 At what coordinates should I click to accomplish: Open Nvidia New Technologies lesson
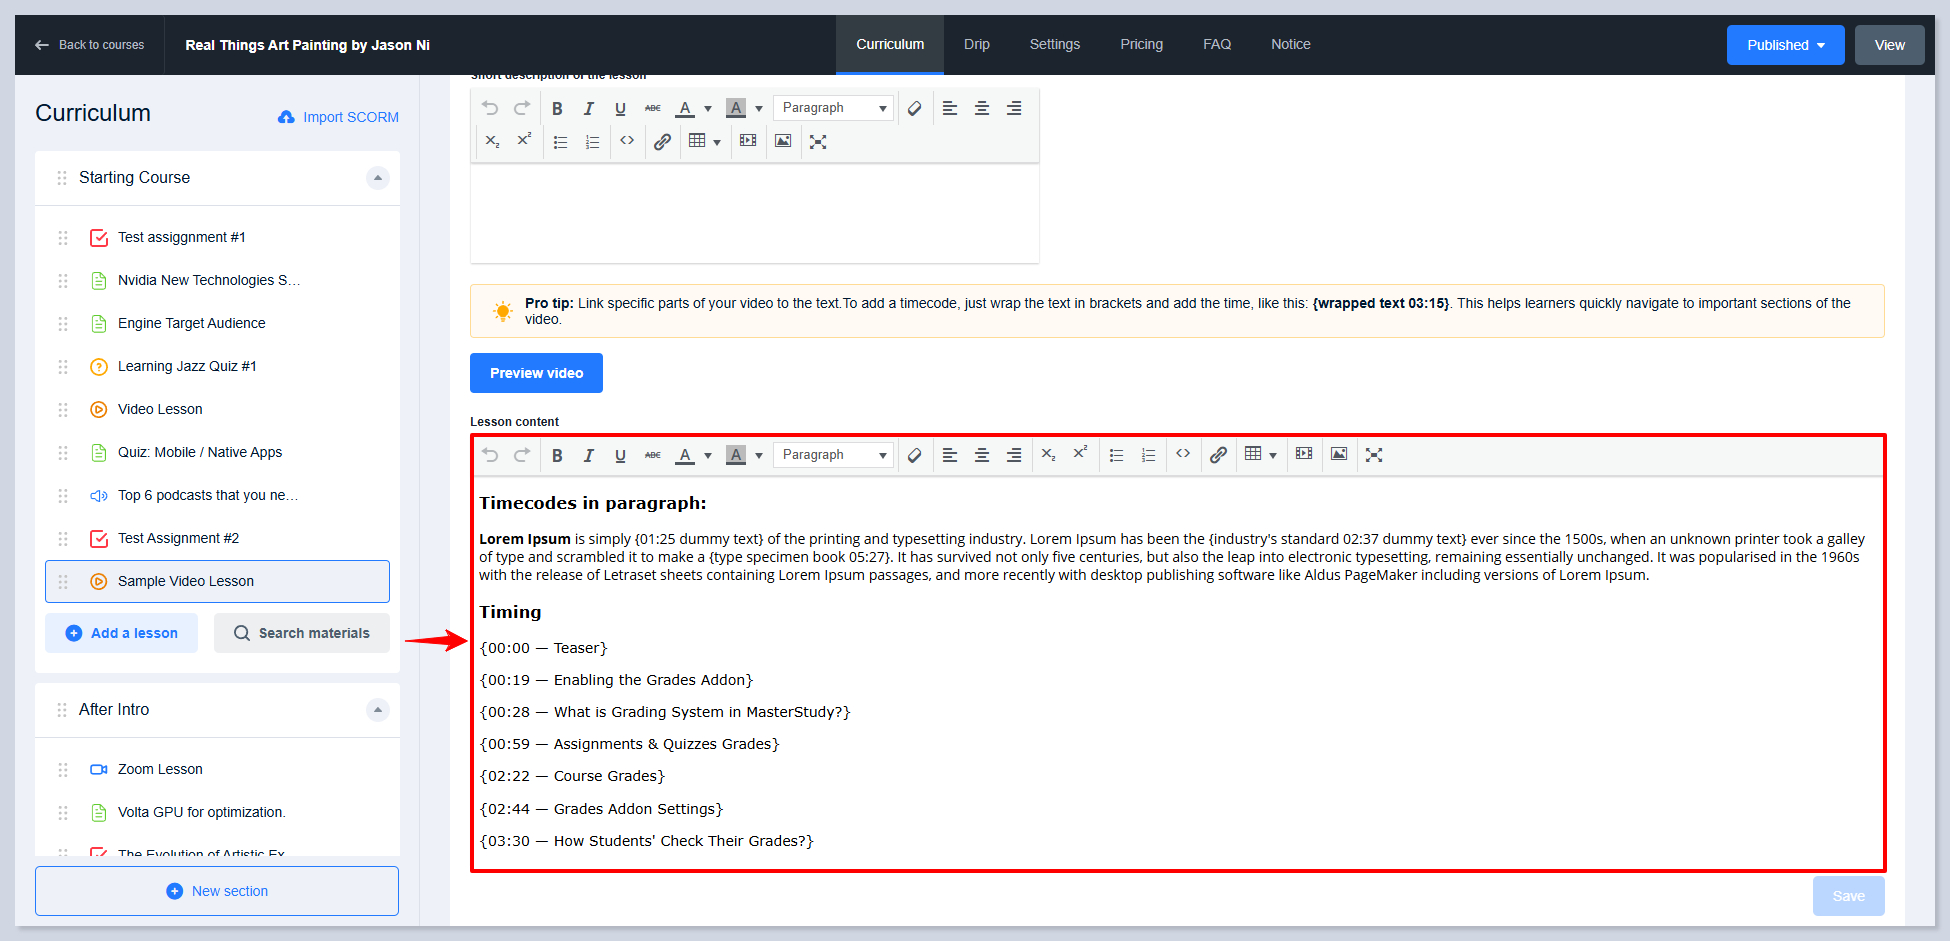(x=209, y=280)
